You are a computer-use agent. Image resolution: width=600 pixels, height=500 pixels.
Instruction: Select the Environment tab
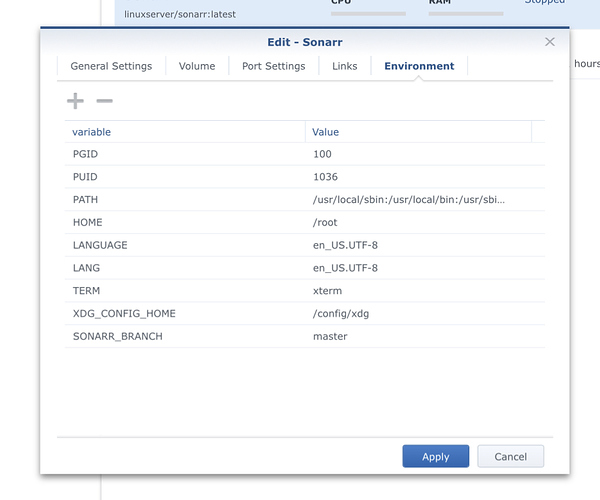click(419, 66)
